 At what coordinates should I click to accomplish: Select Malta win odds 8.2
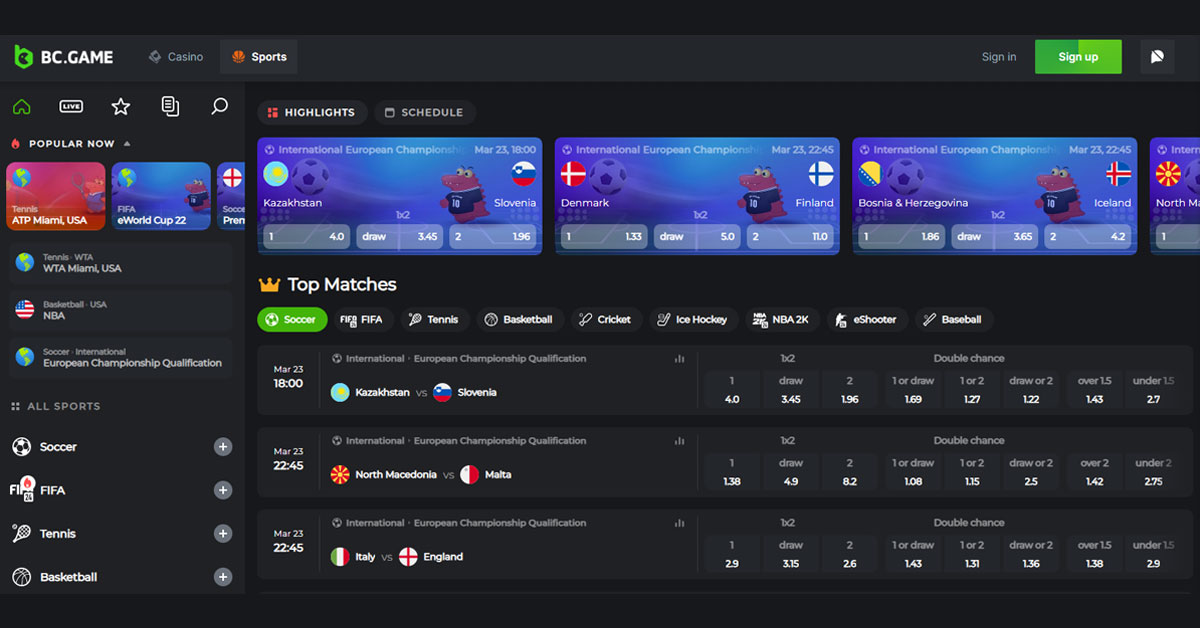pos(849,472)
